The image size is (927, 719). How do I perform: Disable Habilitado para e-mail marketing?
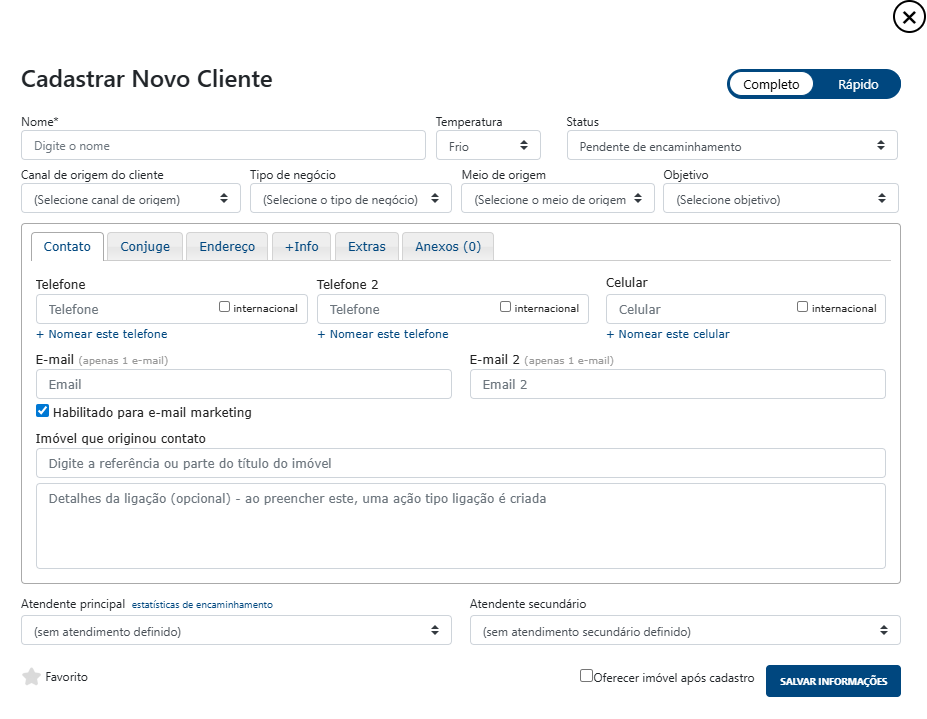[43, 411]
